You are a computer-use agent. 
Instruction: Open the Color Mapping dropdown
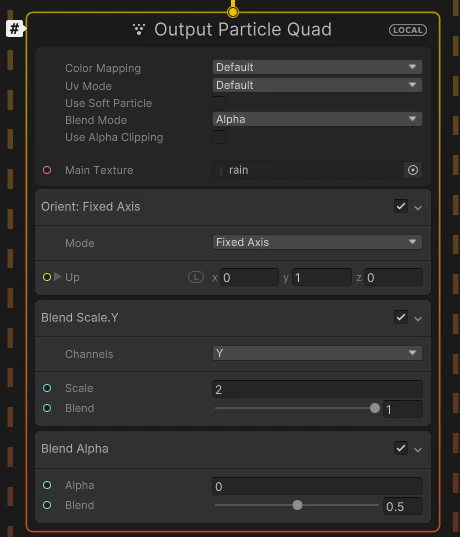(317, 67)
